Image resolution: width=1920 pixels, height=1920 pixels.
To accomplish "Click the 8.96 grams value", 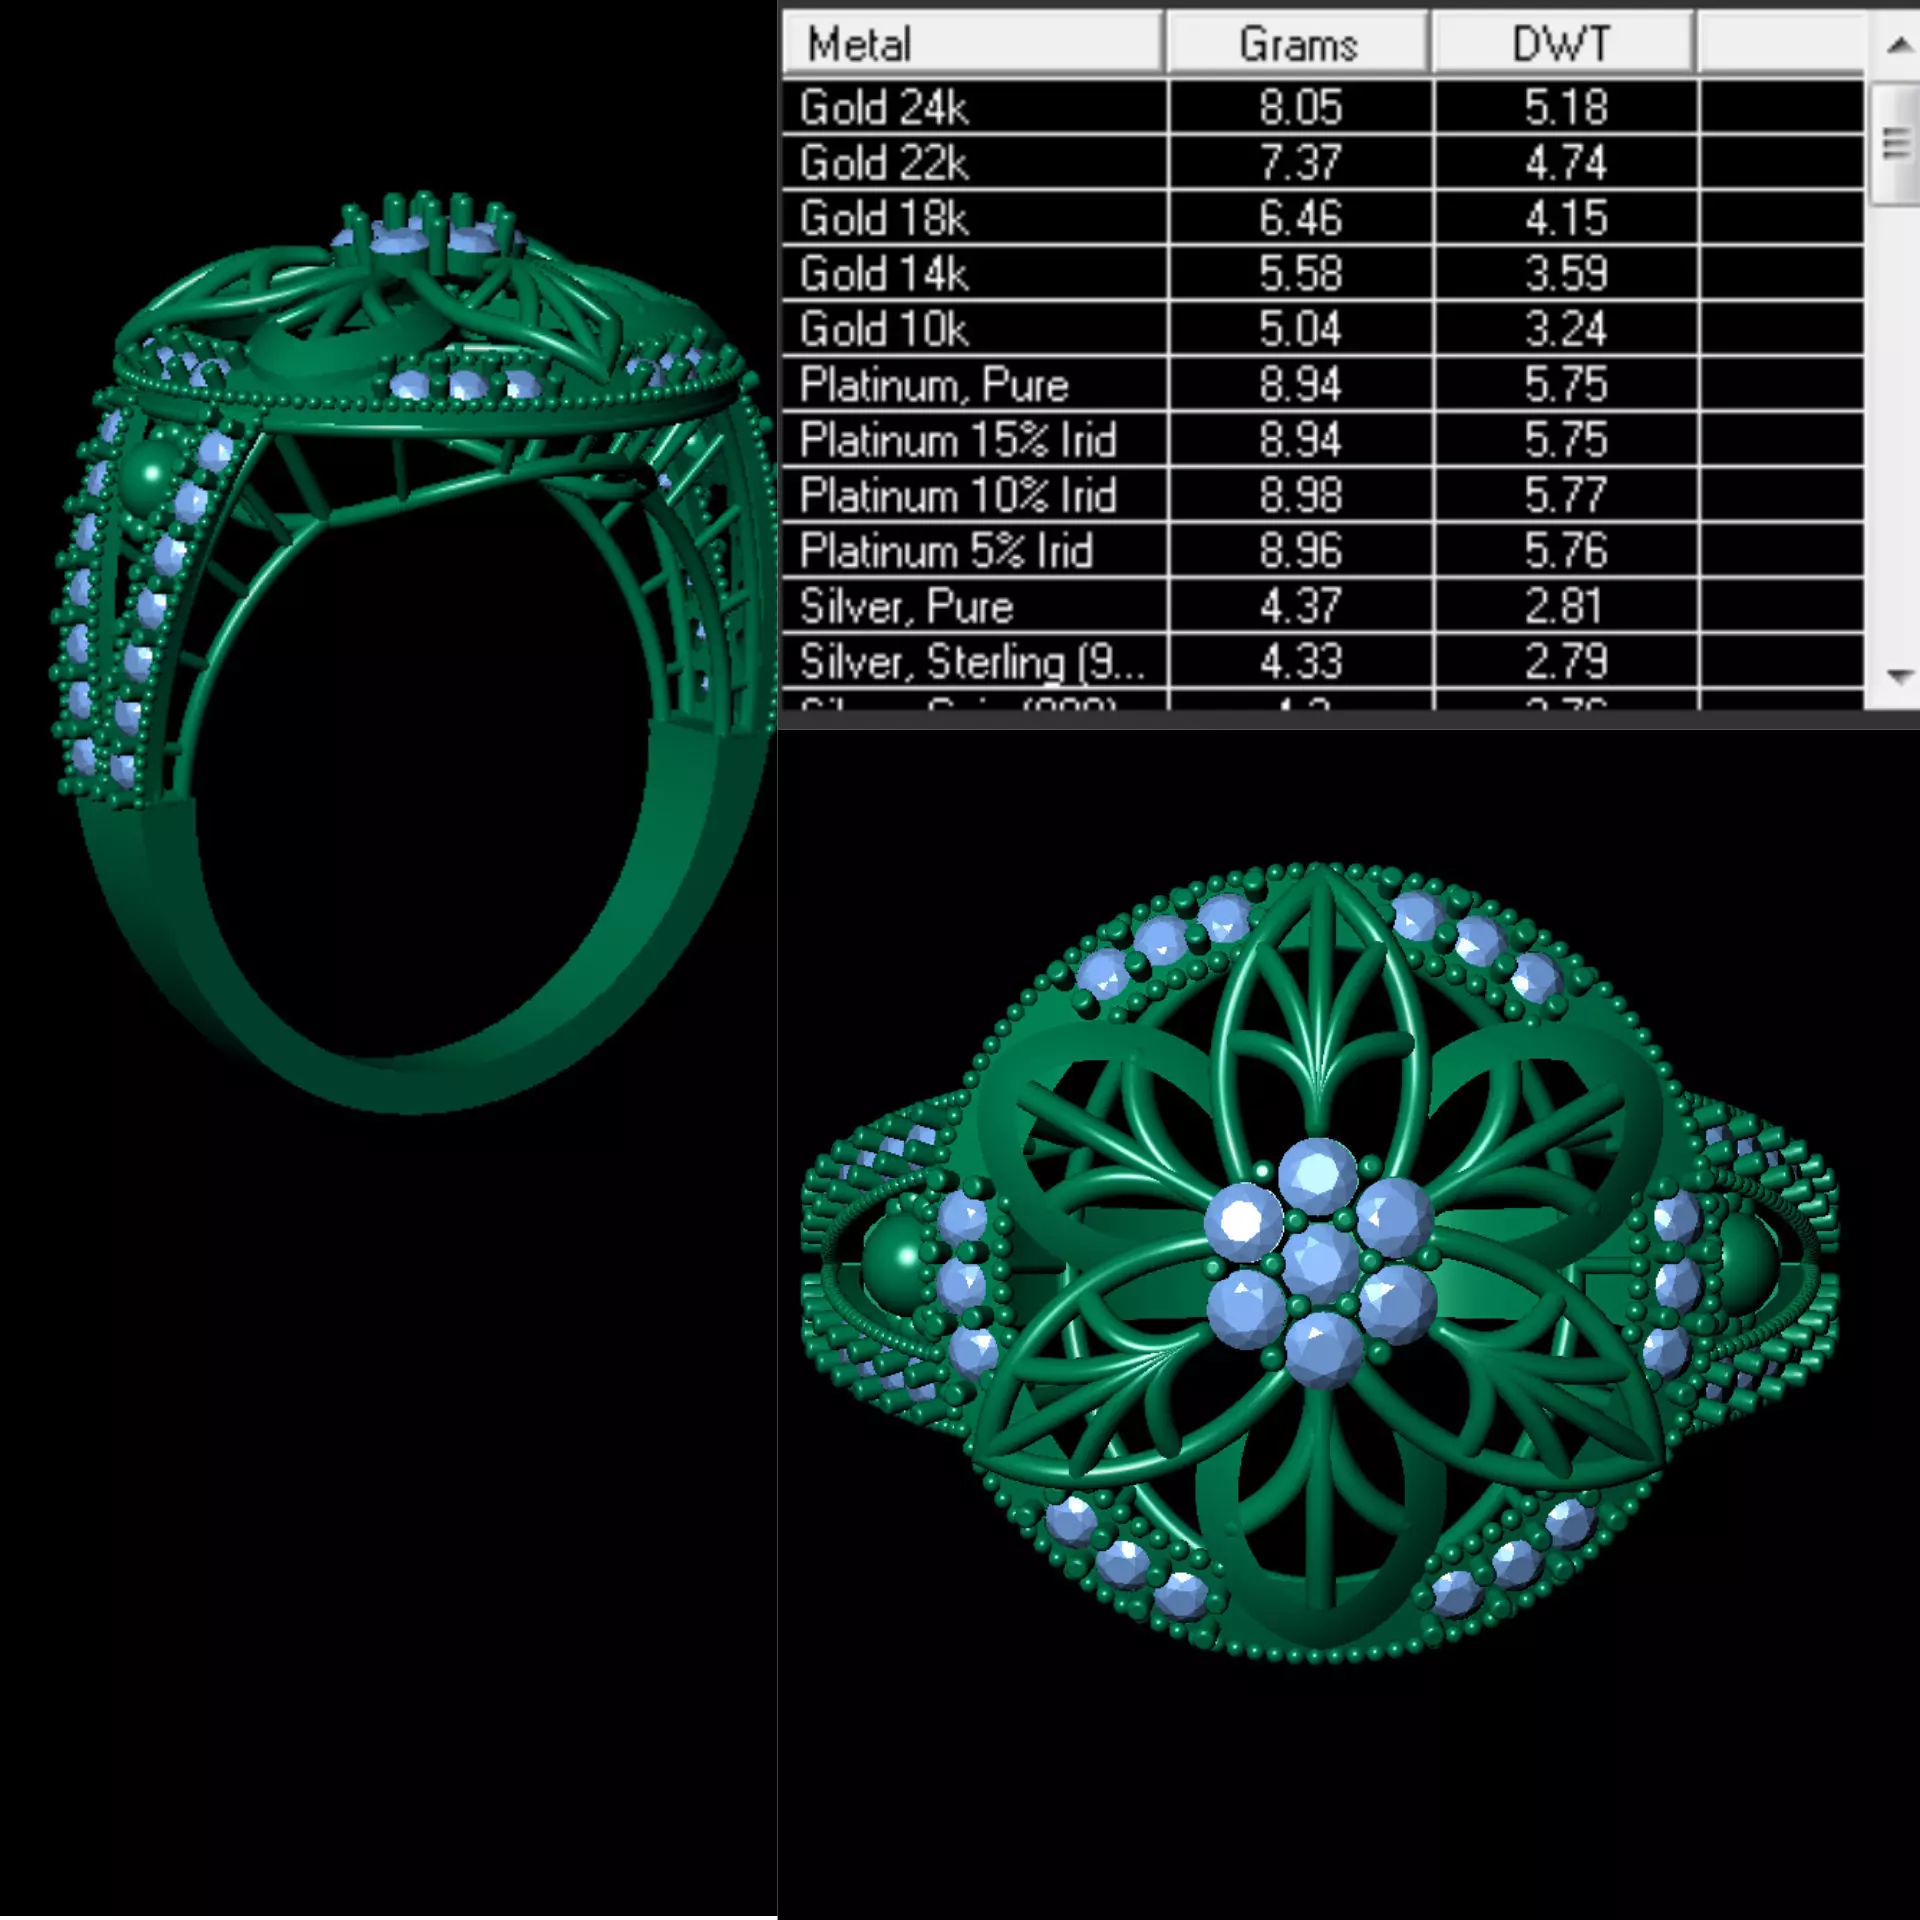I will tap(1300, 551).
